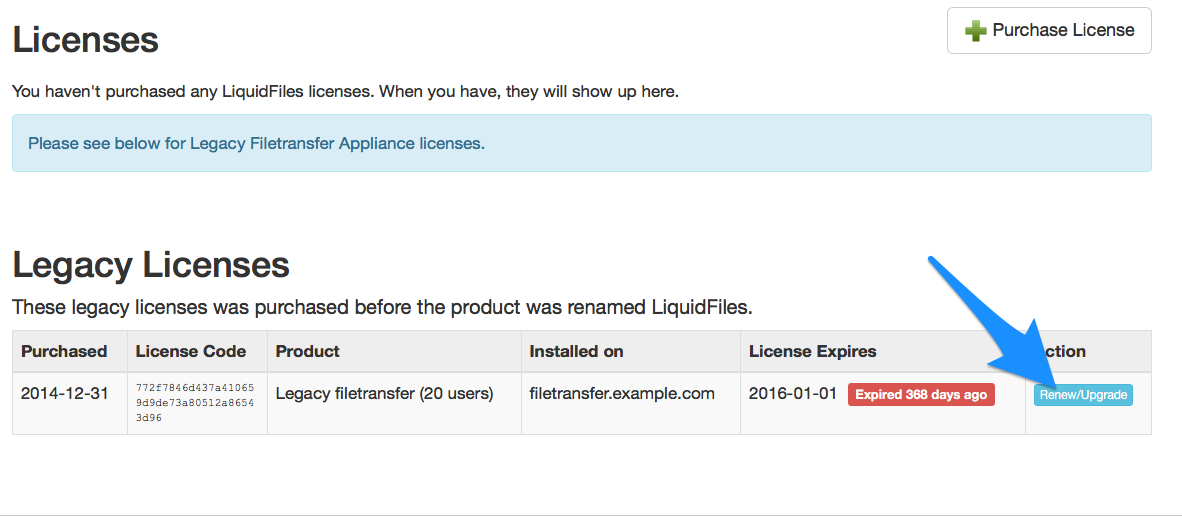The height and width of the screenshot is (516, 1182).
Task: Click the Legacy Filetransfer Appliance notice box
Action: tap(581, 143)
